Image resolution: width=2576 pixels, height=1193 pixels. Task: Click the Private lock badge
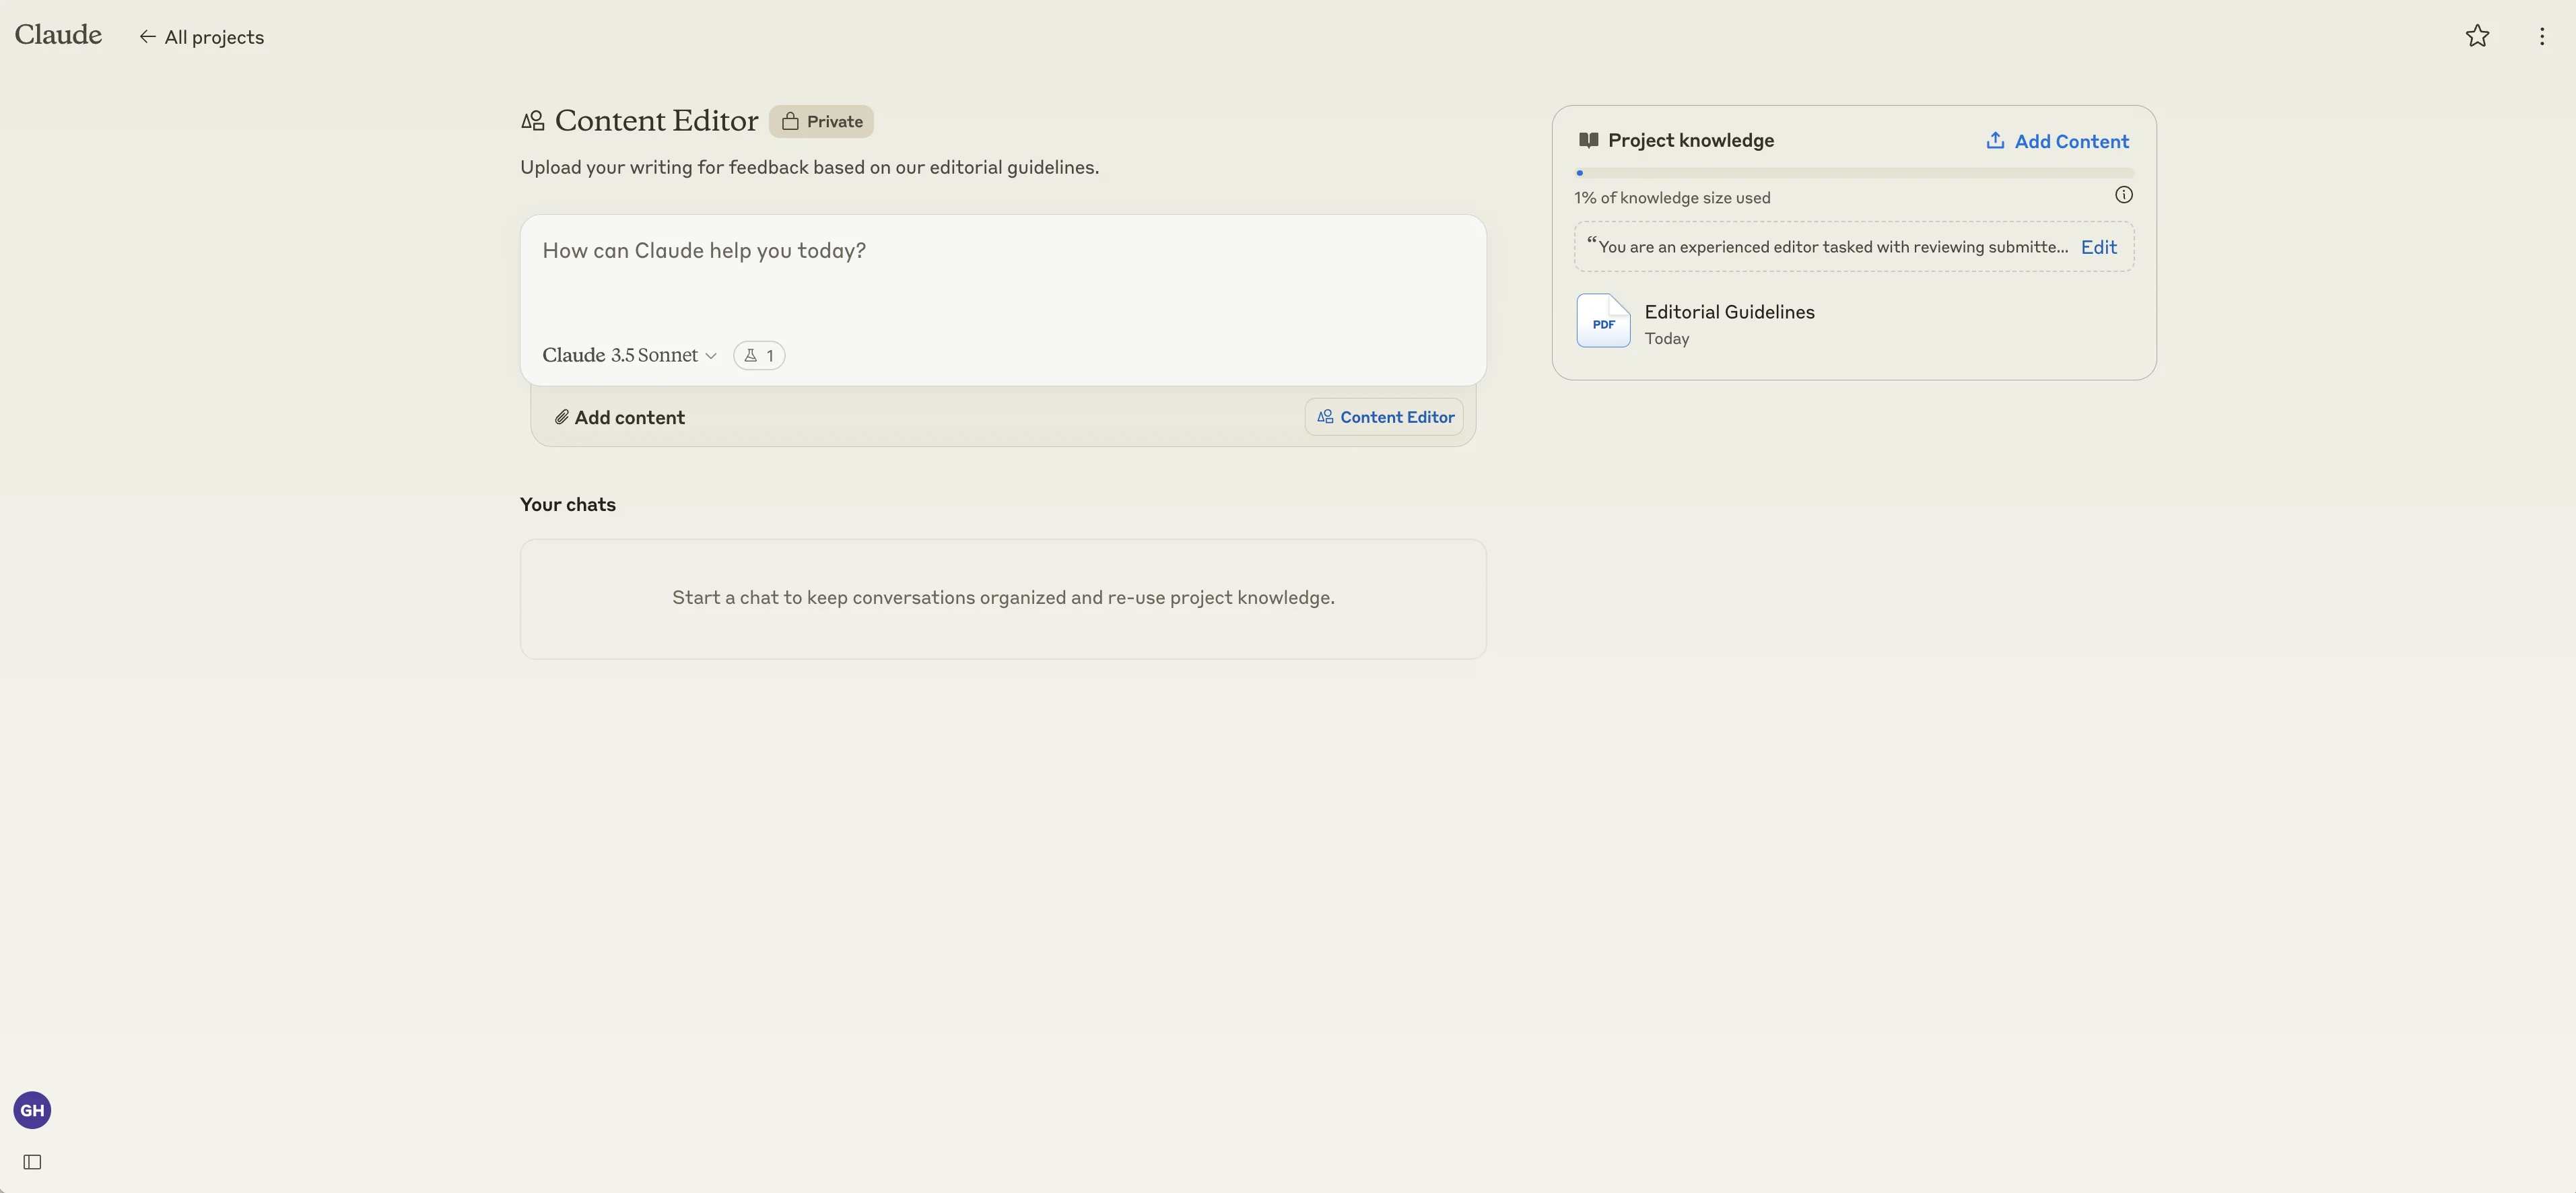(x=821, y=121)
